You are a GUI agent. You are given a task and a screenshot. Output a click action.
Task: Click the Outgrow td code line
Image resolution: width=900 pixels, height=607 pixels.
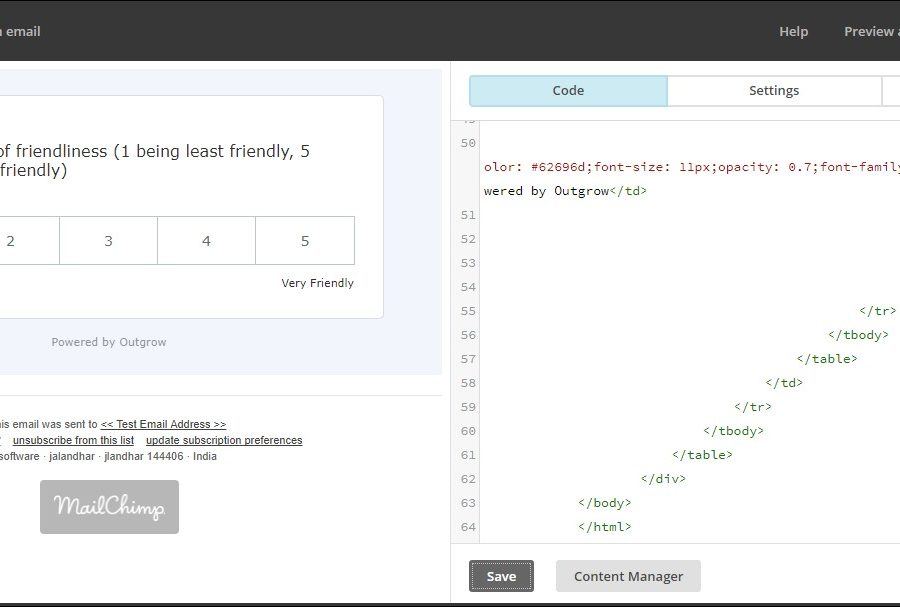click(565, 191)
